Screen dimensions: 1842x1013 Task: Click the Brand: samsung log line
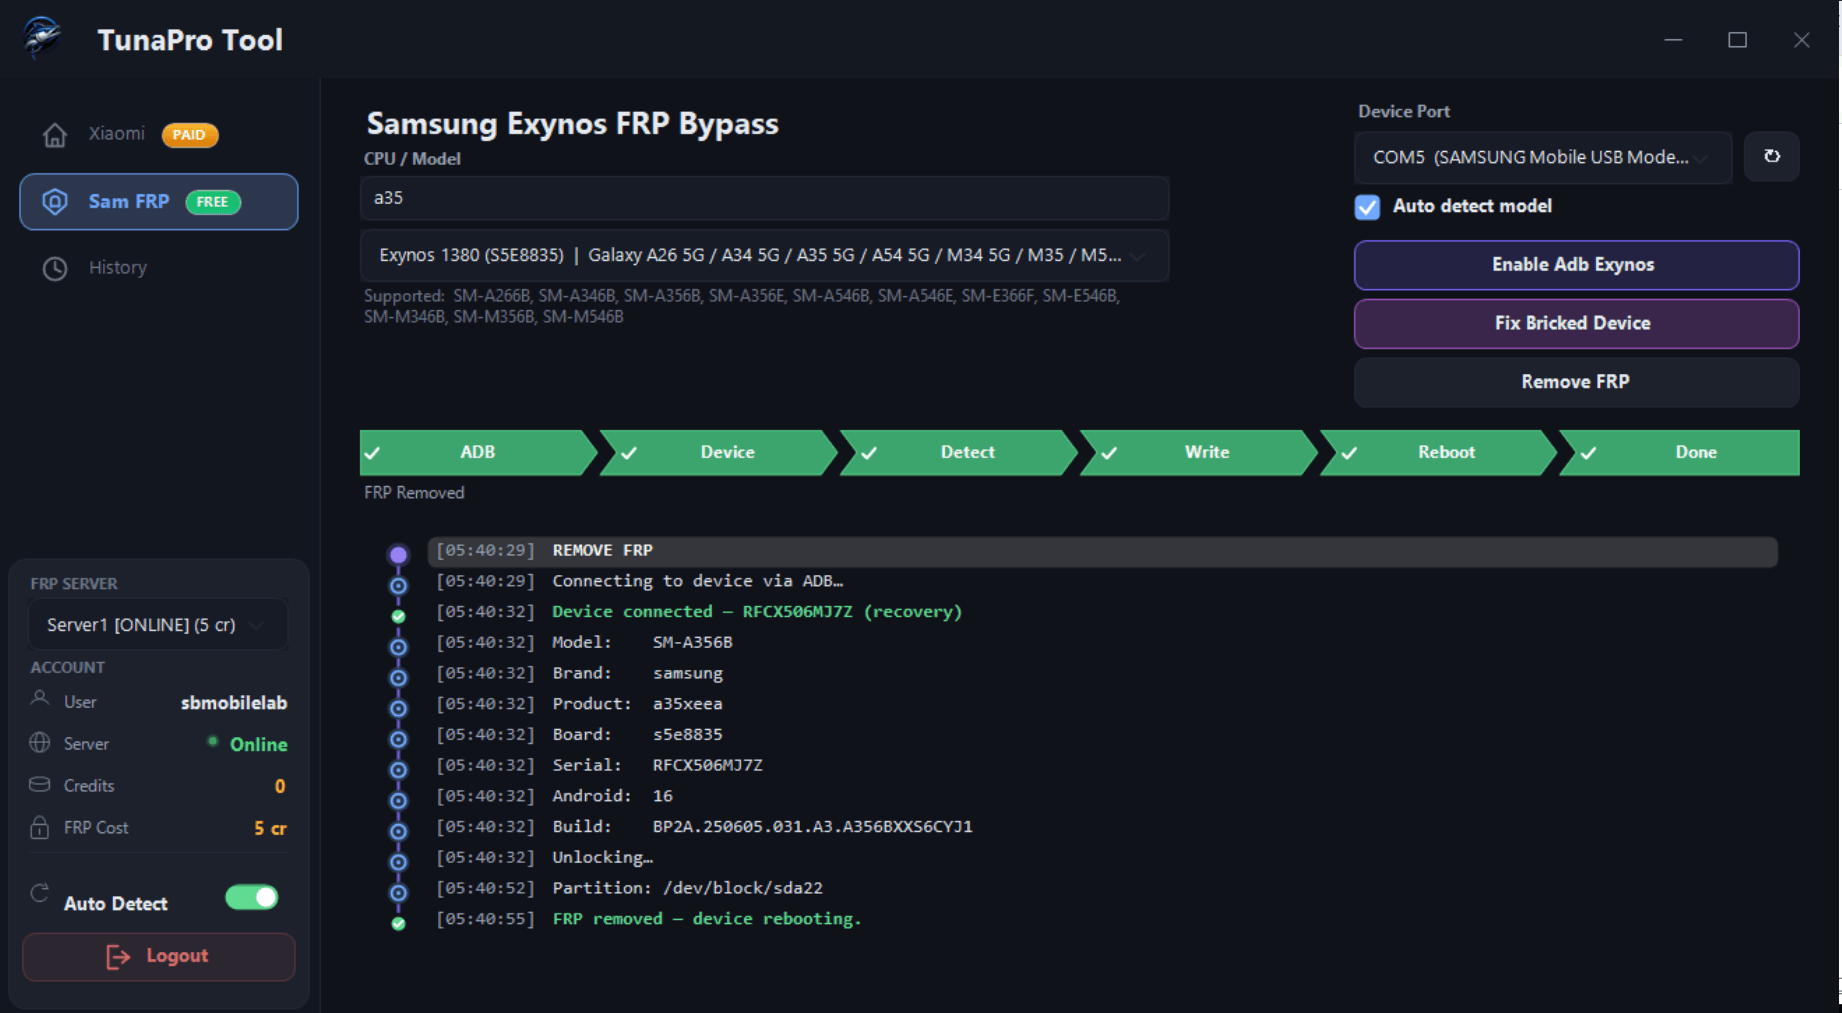coord(580,673)
